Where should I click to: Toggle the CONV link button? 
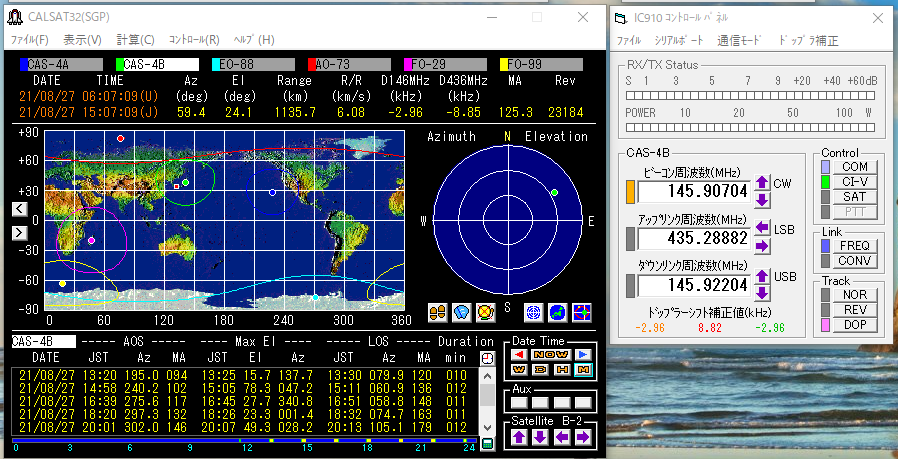tap(854, 261)
